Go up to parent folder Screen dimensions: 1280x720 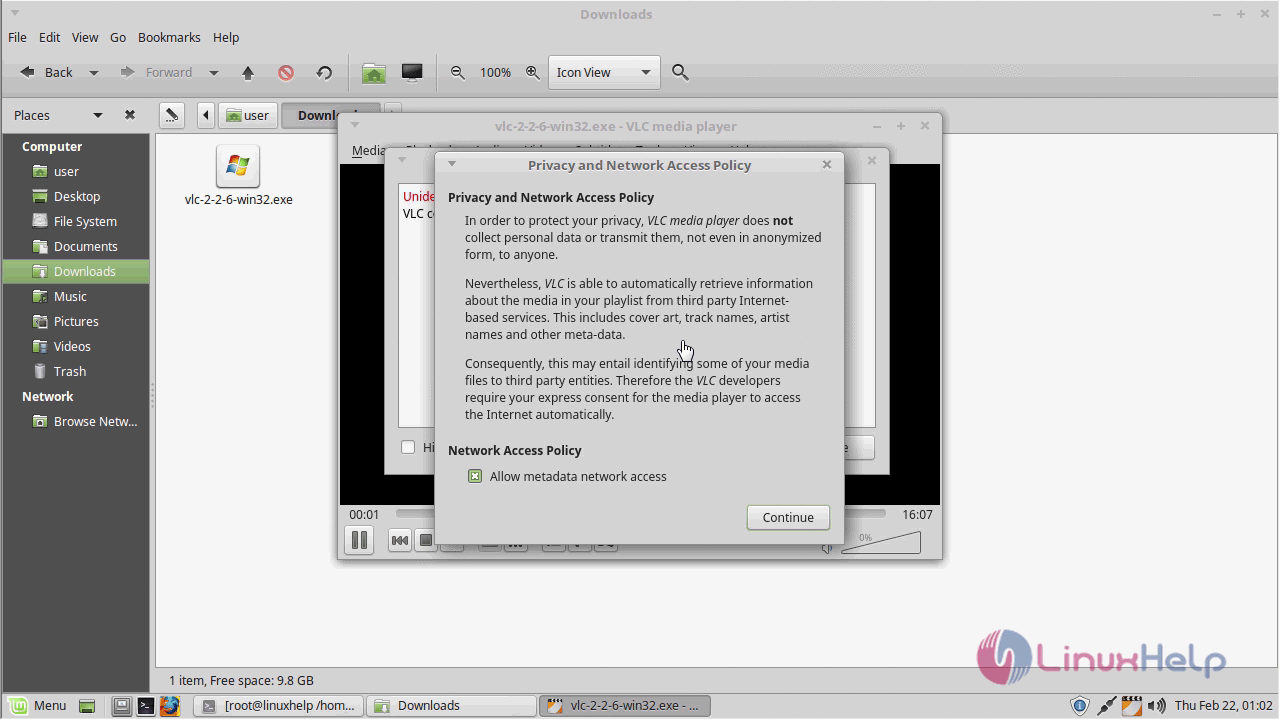(x=248, y=72)
